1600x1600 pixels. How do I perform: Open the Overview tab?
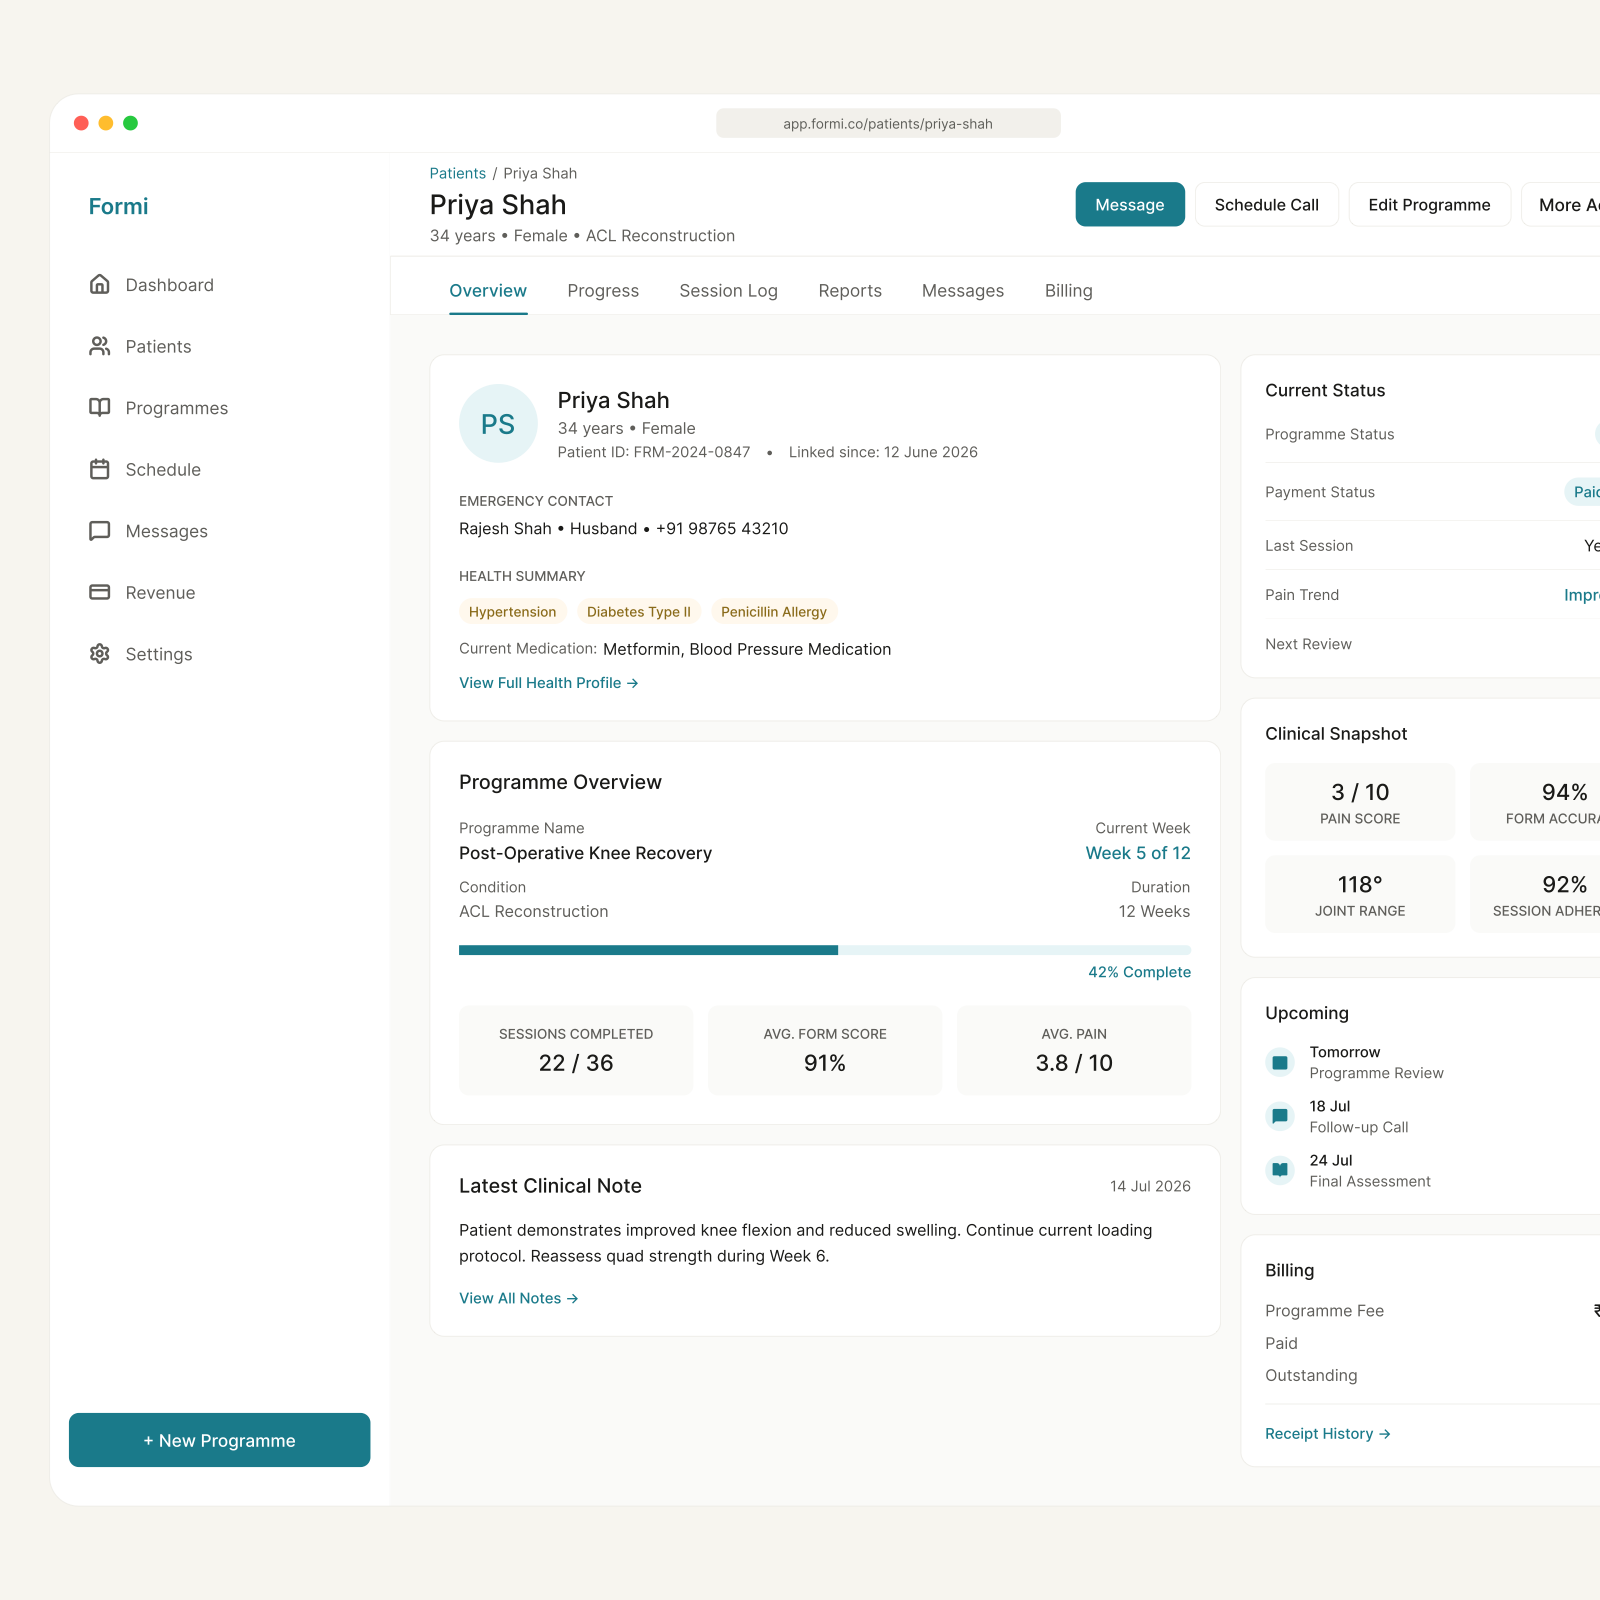[x=488, y=291]
